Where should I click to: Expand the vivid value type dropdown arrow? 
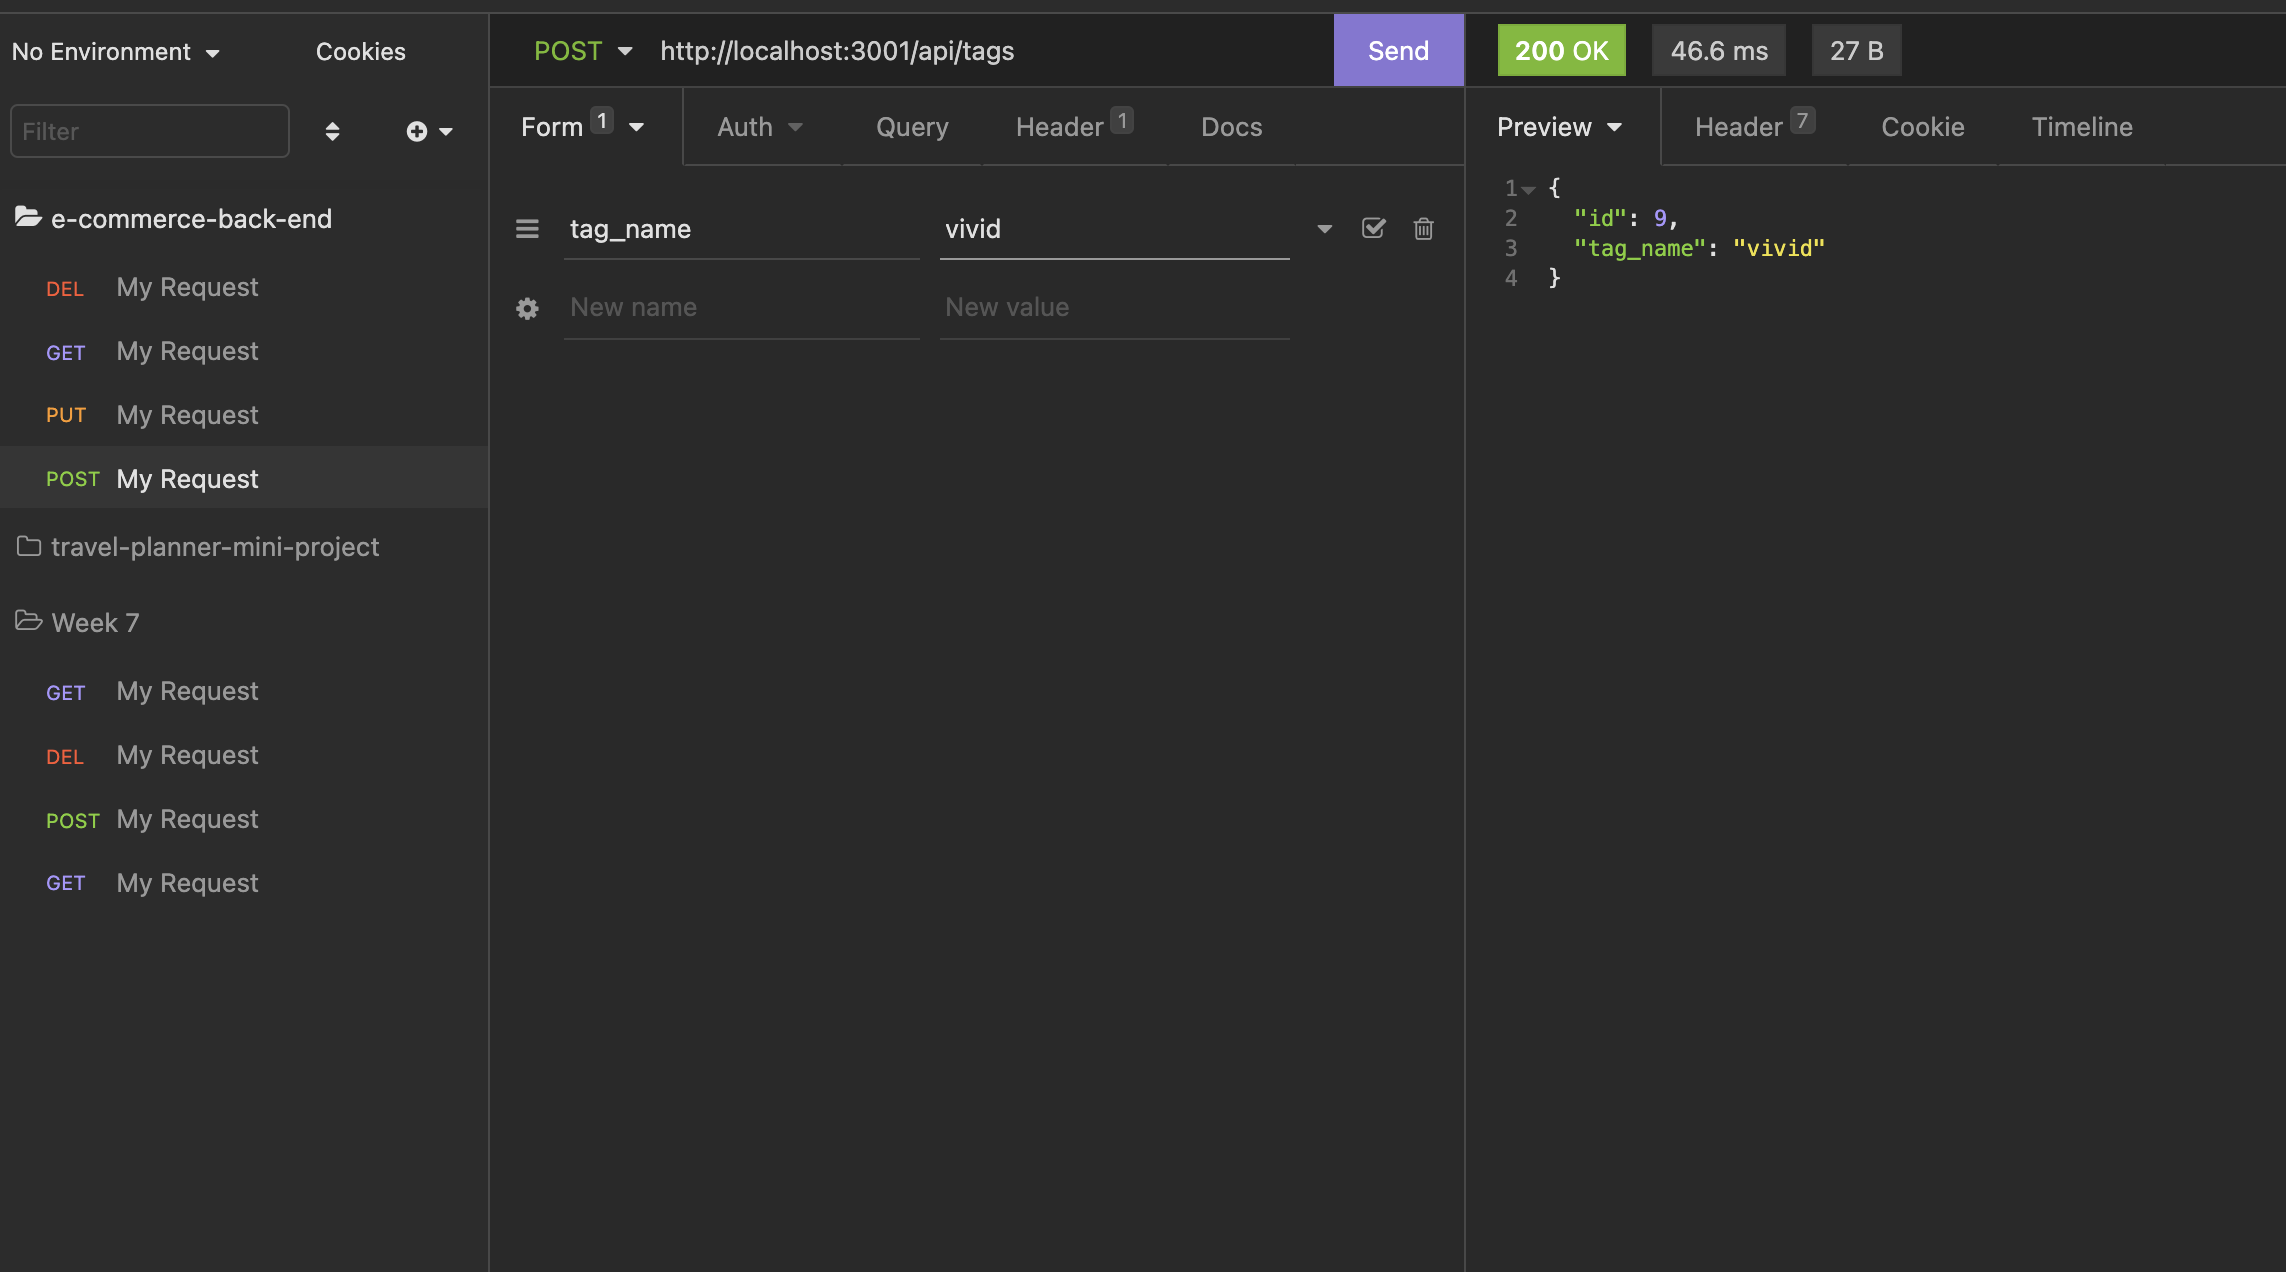tap(1324, 229)
